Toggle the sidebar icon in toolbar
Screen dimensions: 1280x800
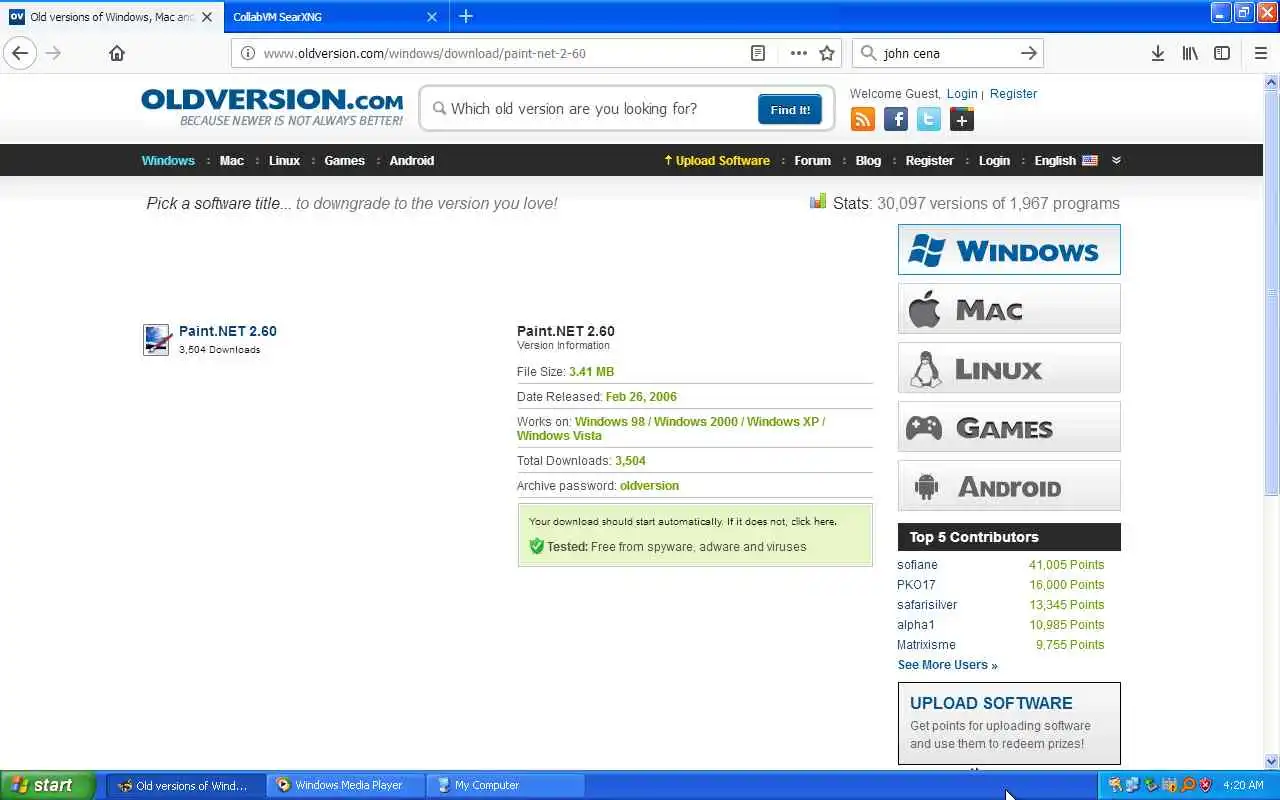click(x=1222, y=54)
